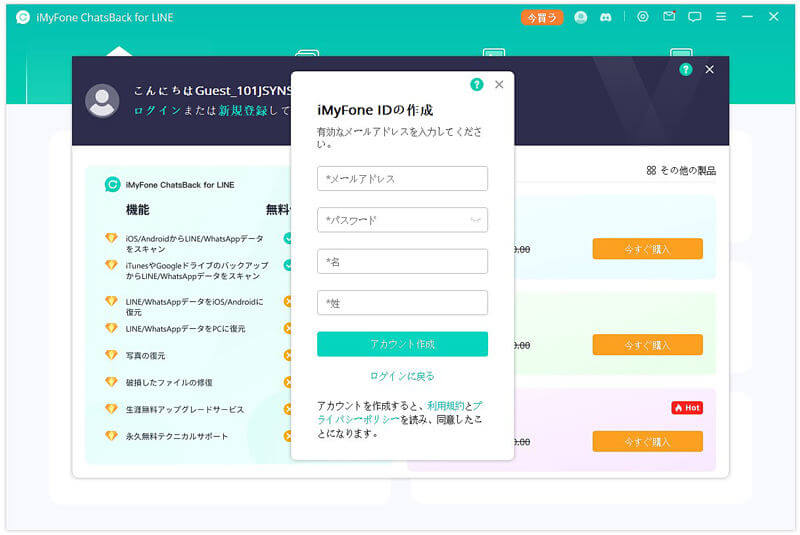Screen dimensions: 800x535
Task: Click the iMyFone IDの作成 dialog title
Action: (x=375, y=110)
